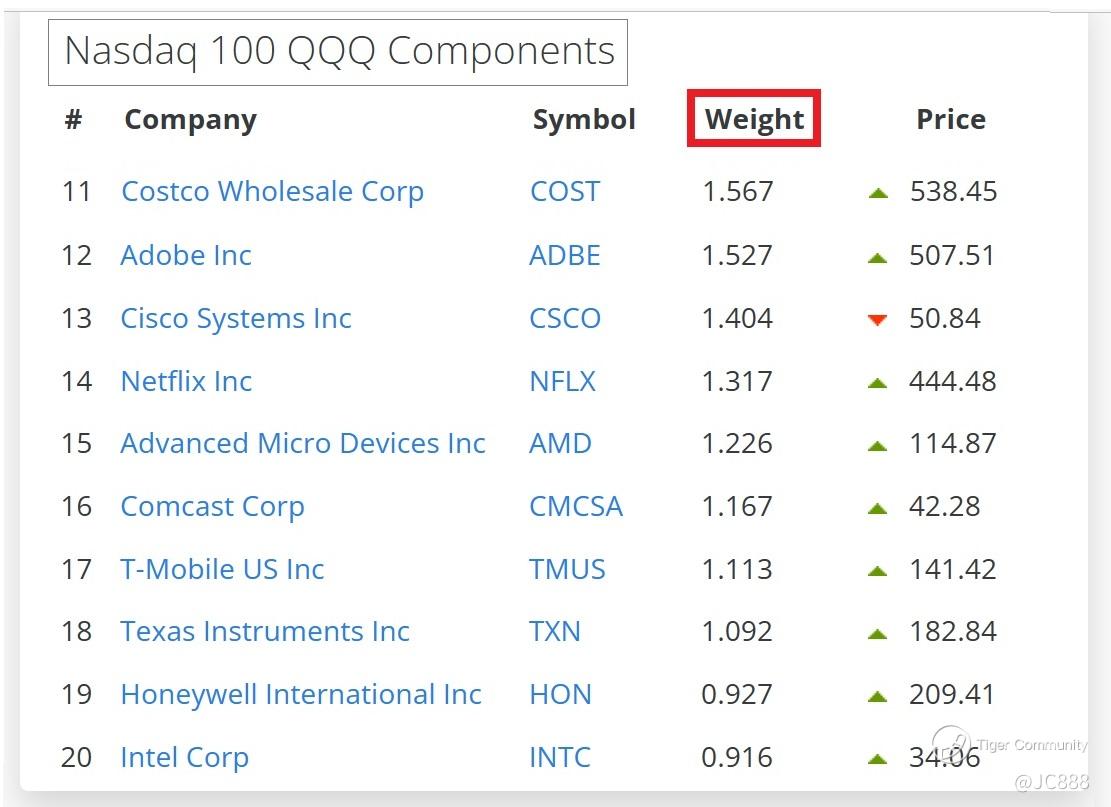Screen dimensions: 1111x807
Task: Click the green arrow next to Netflix price
Action: point(878,382)
